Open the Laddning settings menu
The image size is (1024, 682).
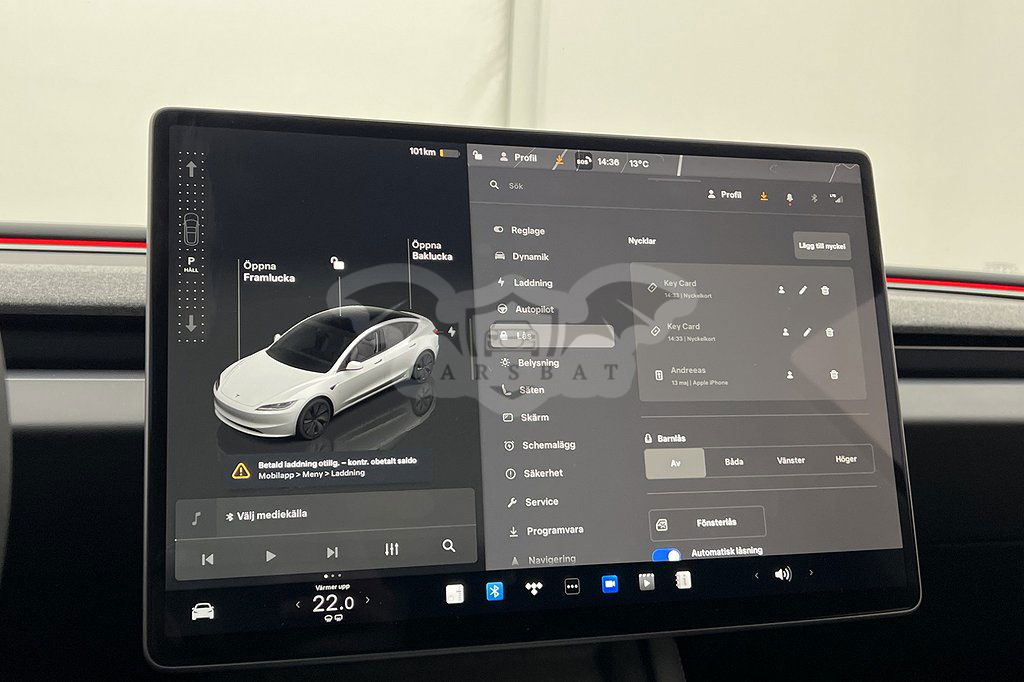[532, 283]
